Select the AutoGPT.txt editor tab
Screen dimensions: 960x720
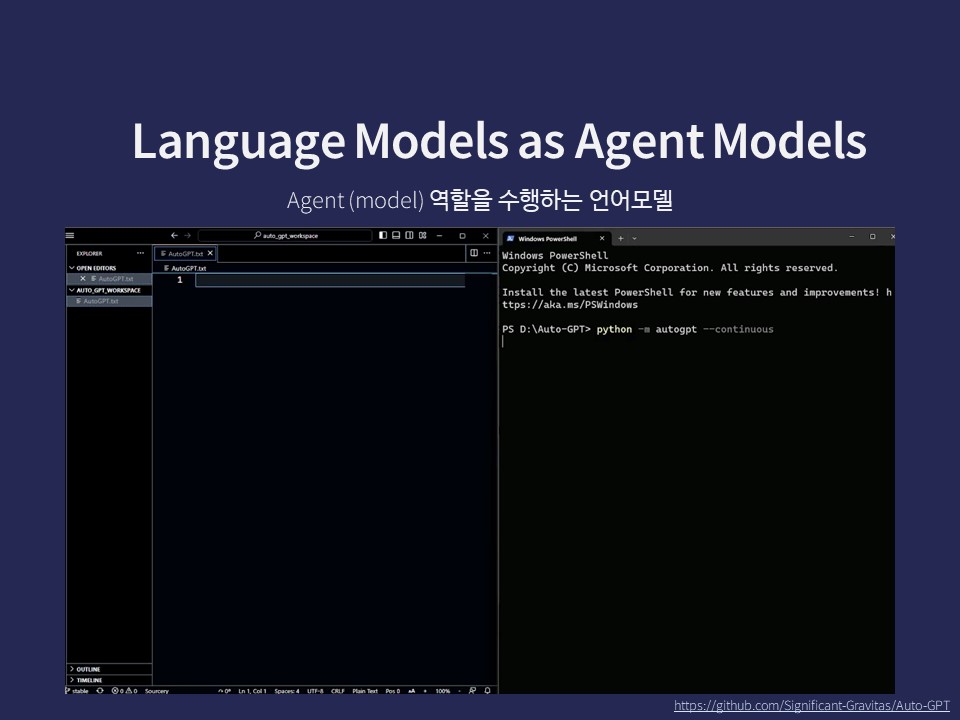tap(184, 254)
